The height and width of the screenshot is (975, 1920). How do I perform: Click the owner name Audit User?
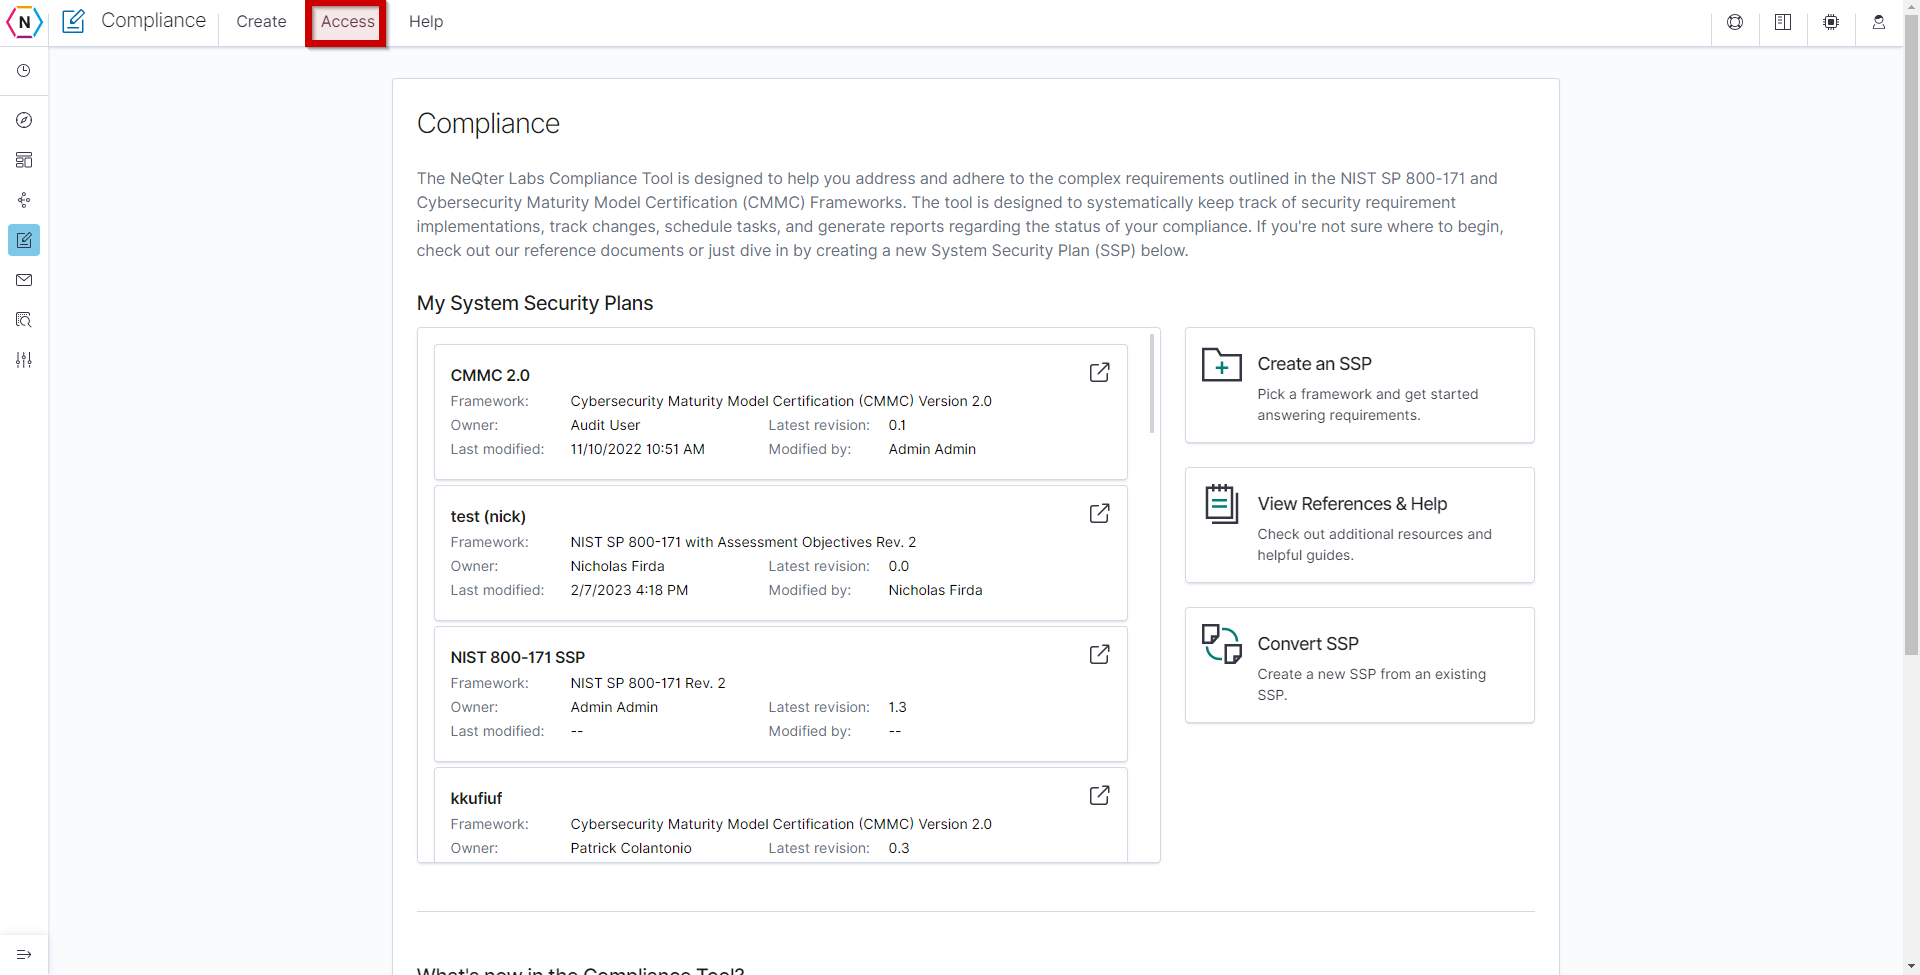605,425
